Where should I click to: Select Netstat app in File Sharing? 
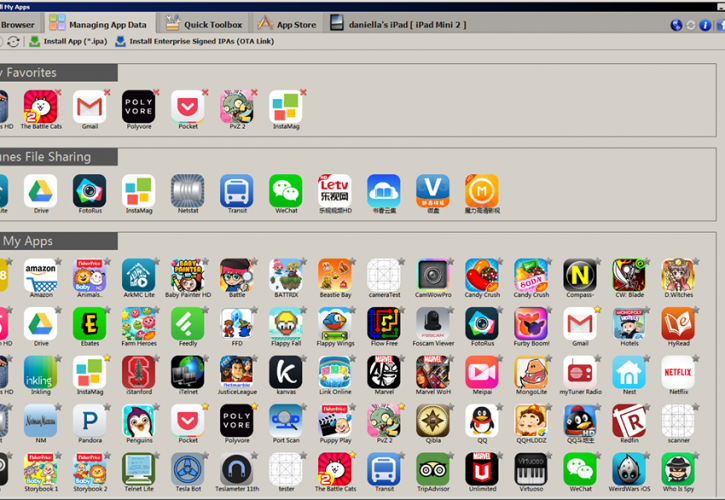tap(188, 191)
